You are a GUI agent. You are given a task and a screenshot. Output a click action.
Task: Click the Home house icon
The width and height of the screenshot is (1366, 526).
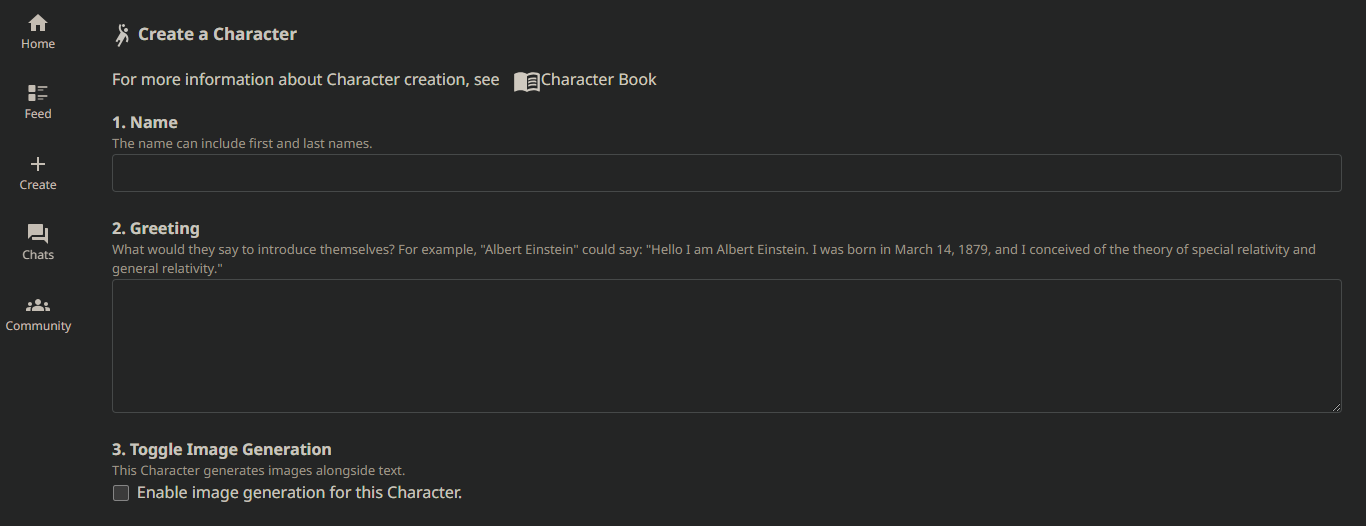38,22
